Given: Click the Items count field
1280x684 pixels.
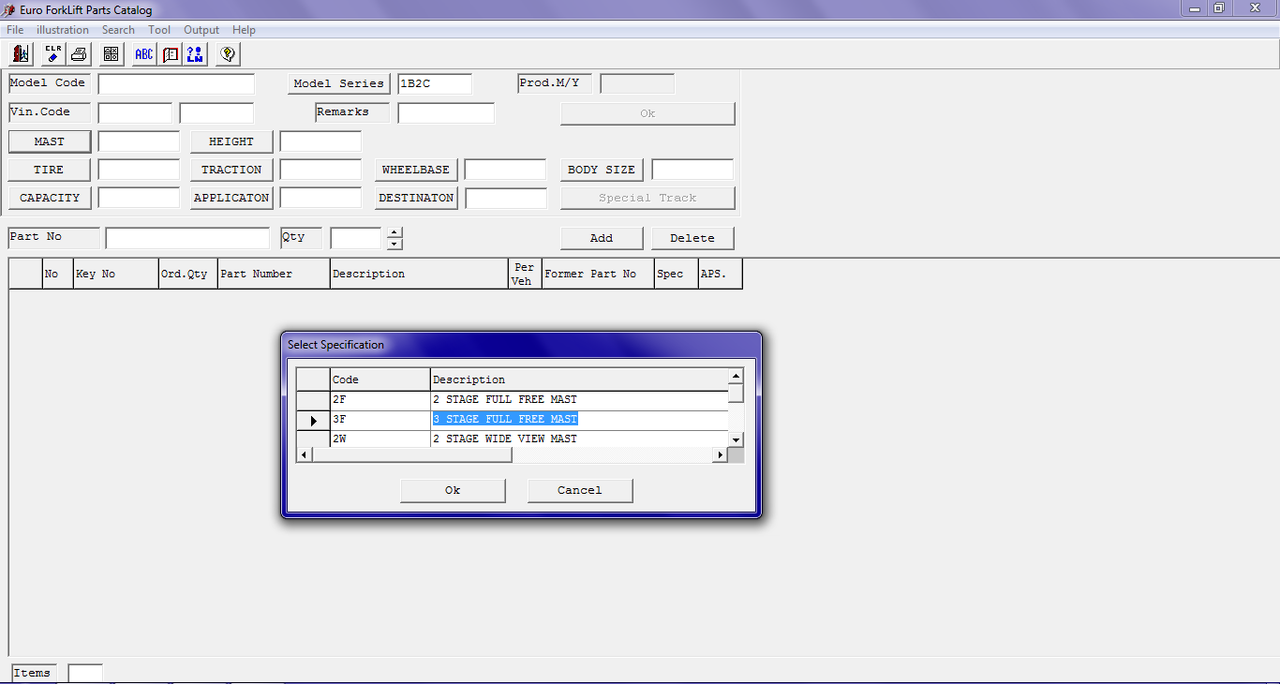Looking at the screenshot, I should tap(85, 673).
